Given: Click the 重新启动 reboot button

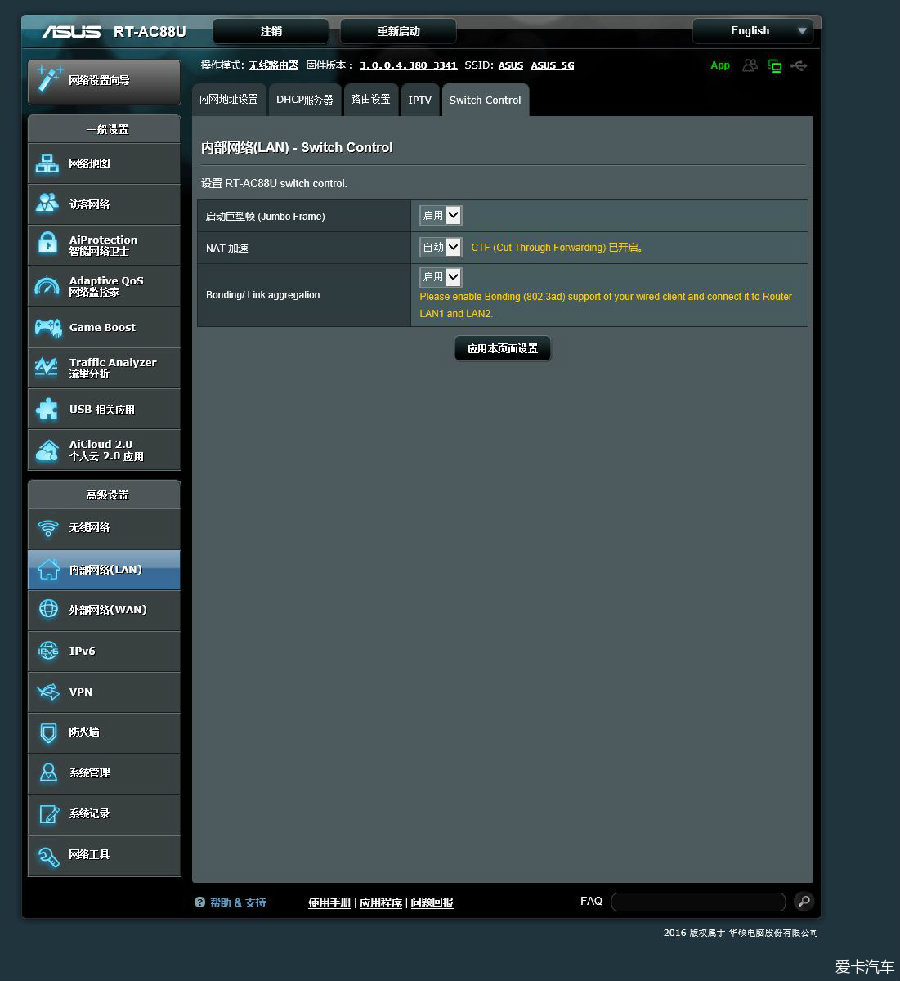Looking at the screenshot, I should (x=398, y=31).
